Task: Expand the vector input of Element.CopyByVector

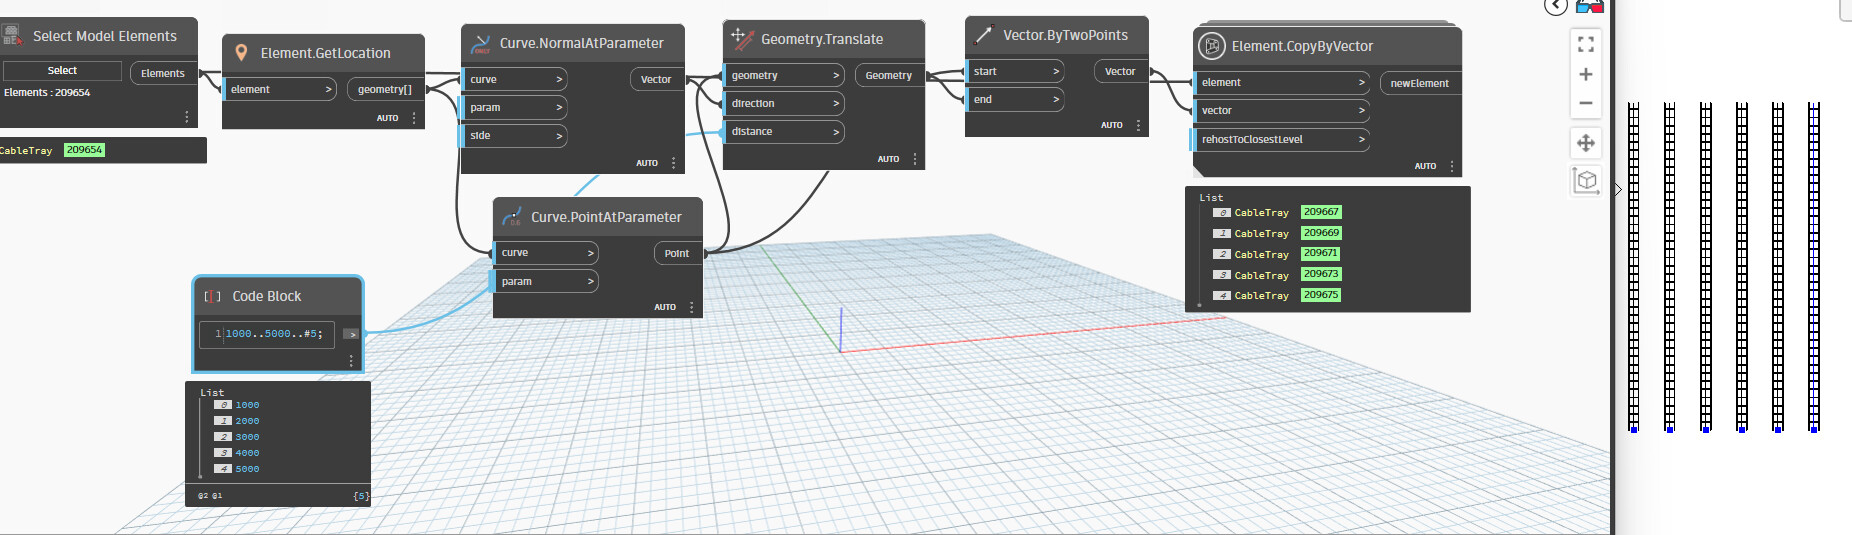Action: (x=1362, y=110)
